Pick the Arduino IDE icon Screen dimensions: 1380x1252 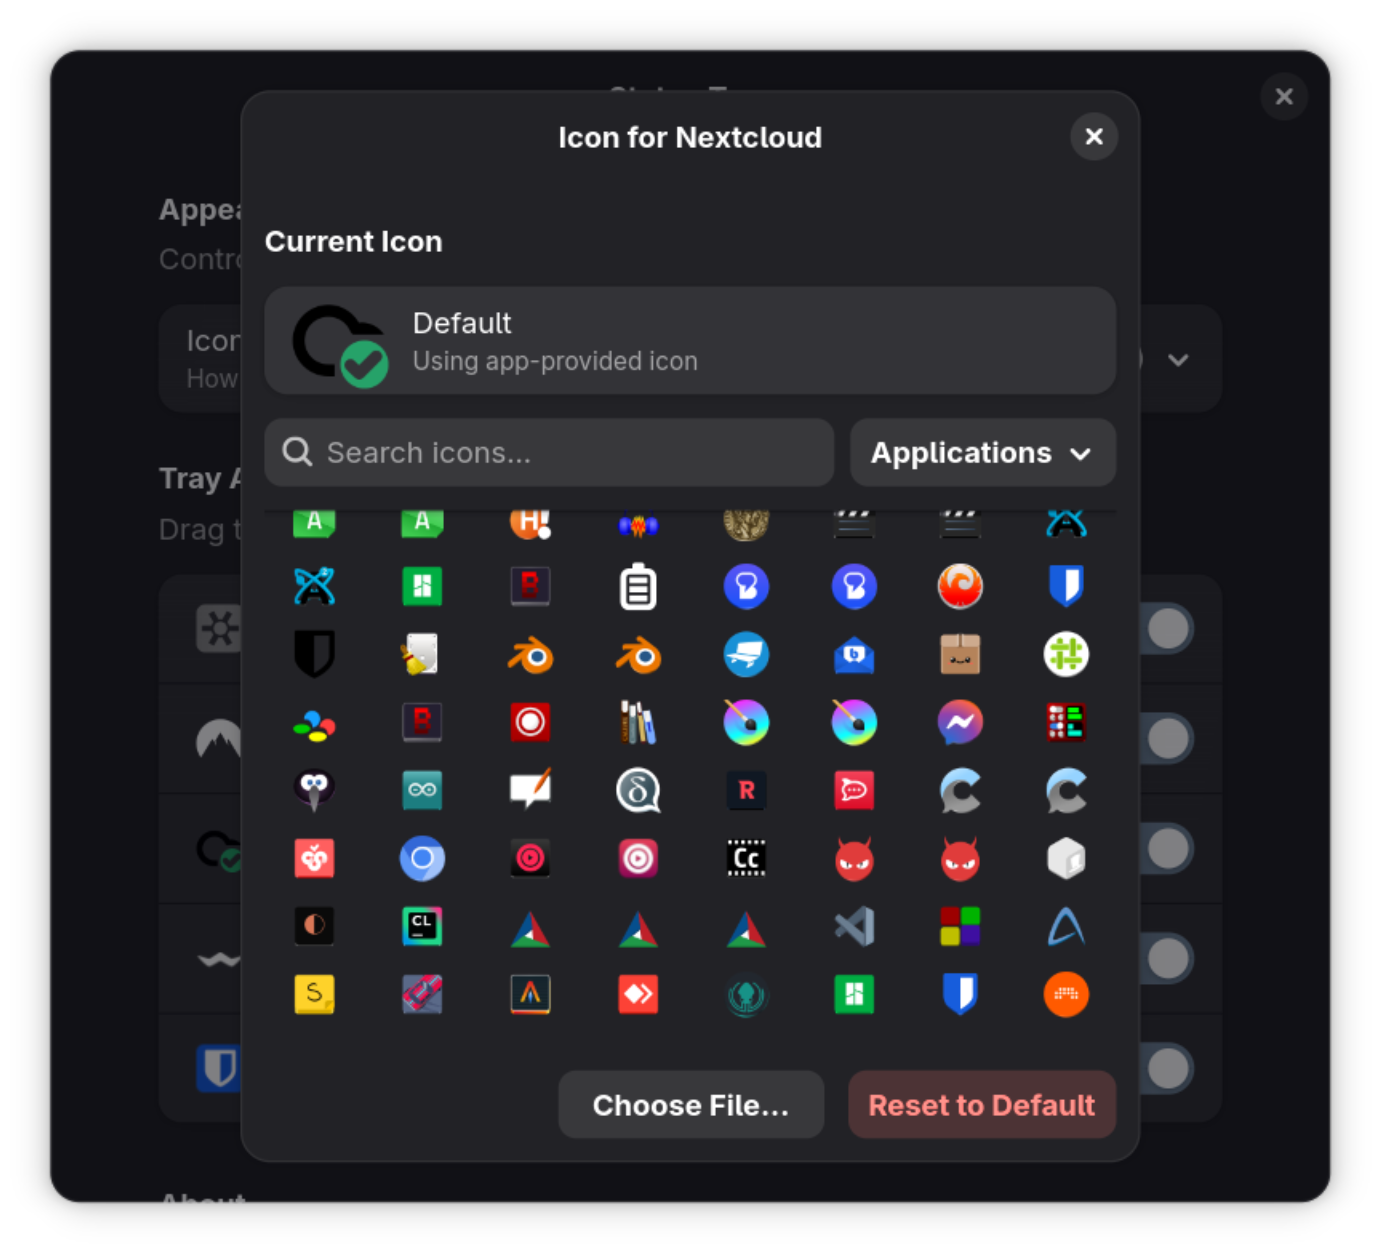pyautogui.click(x=422, y=790)
